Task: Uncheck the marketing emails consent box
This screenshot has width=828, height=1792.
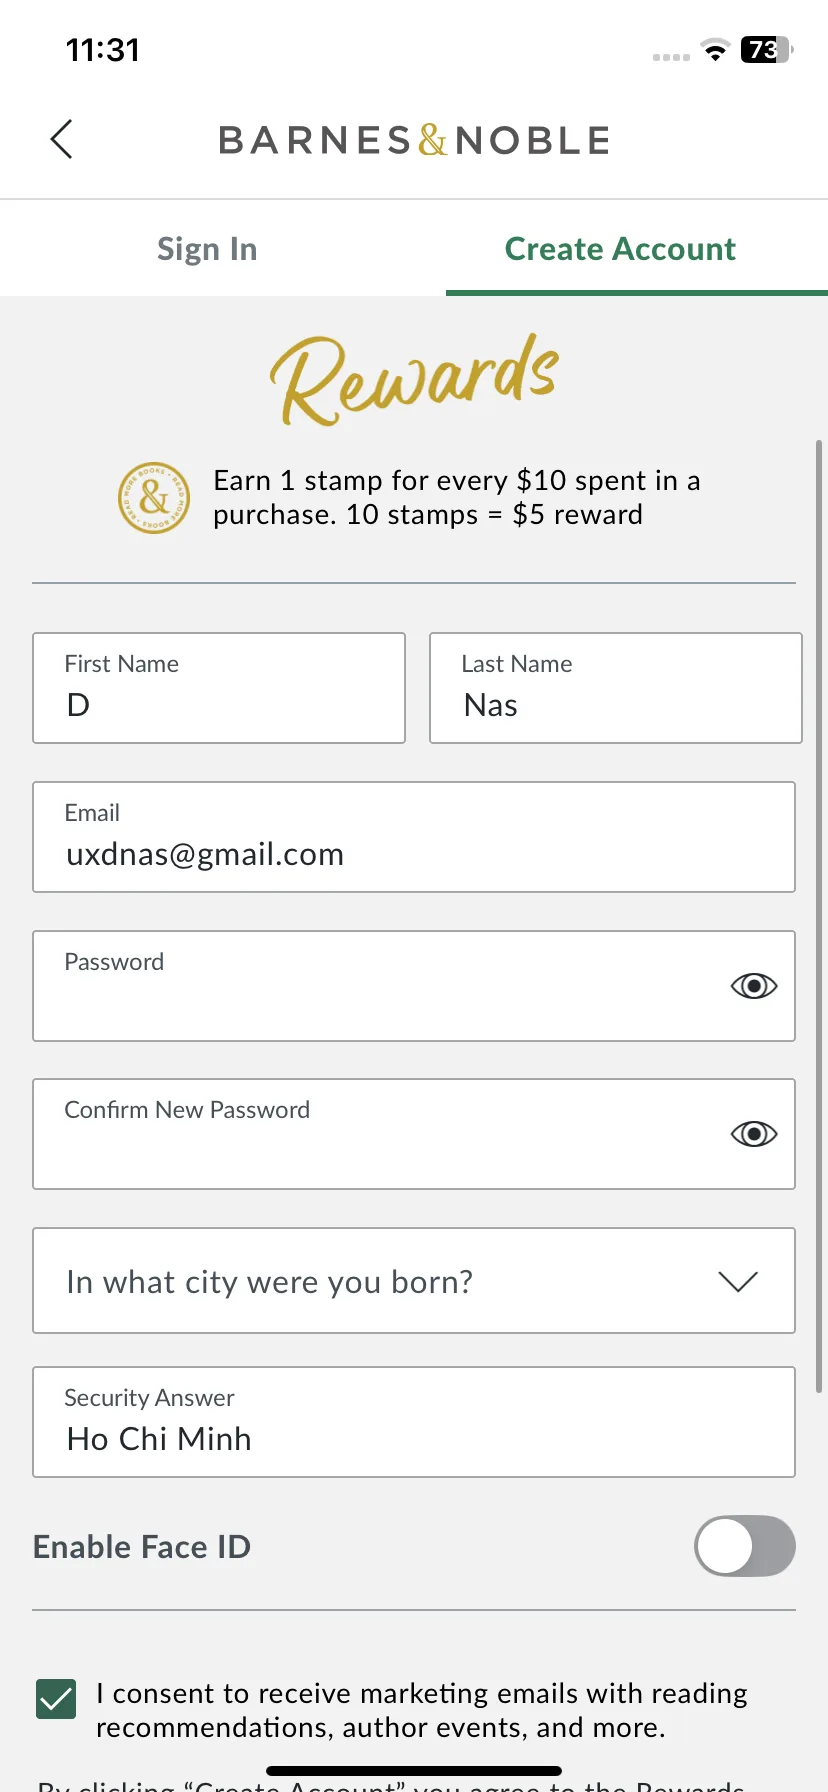Action: [56, 1699]
